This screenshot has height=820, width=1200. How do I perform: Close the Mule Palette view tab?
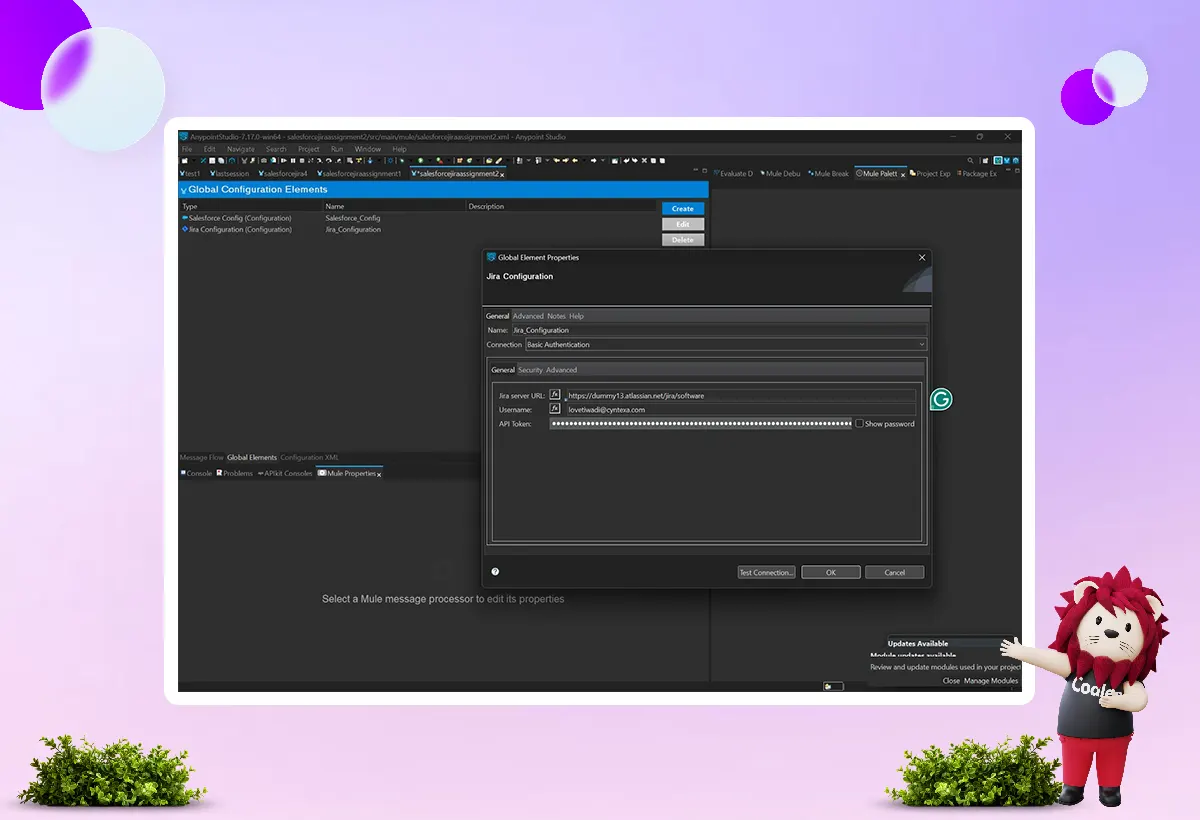tap(903, 175)
